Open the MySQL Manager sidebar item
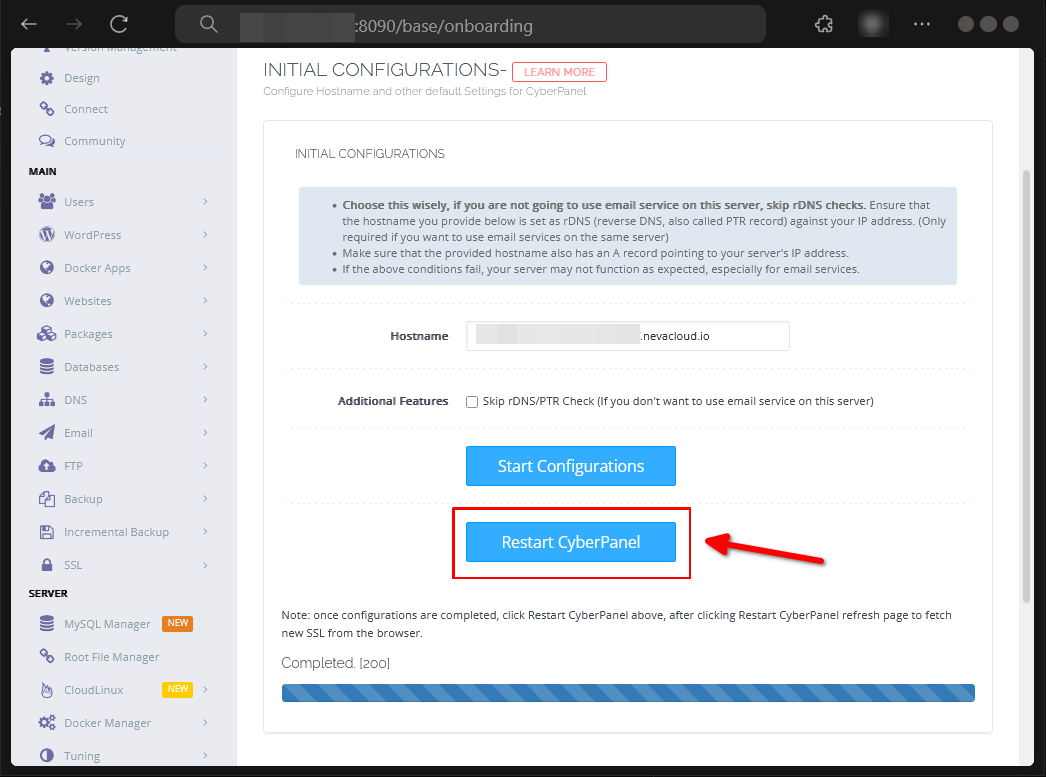The height and width of the screenshot is (777, 1046). pos(107,624)
